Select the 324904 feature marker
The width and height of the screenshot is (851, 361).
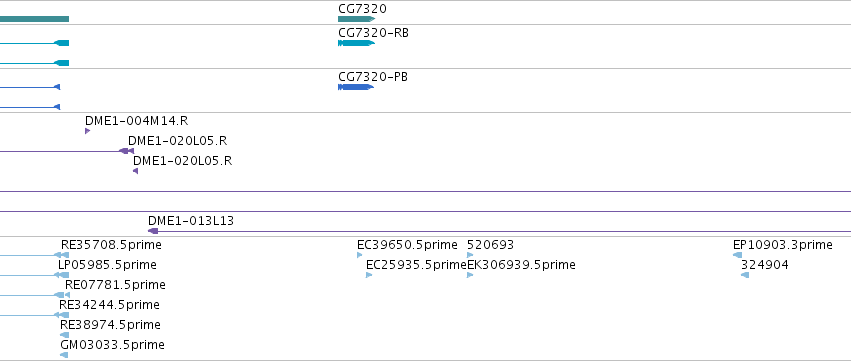(745, 275)
